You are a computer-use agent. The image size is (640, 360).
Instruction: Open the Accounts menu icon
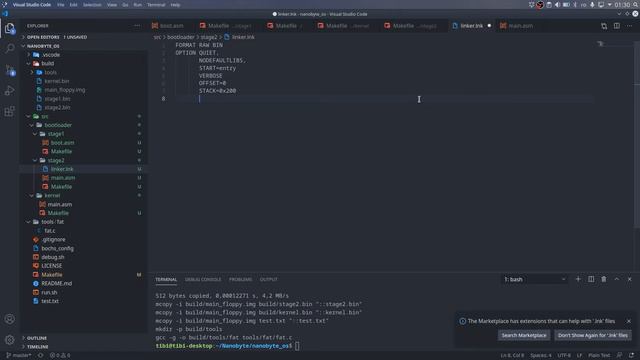[x=9, y=319]
